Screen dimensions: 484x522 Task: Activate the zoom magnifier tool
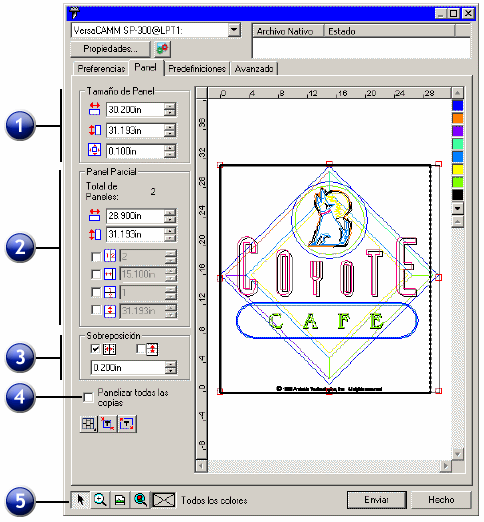click(100, 500)
